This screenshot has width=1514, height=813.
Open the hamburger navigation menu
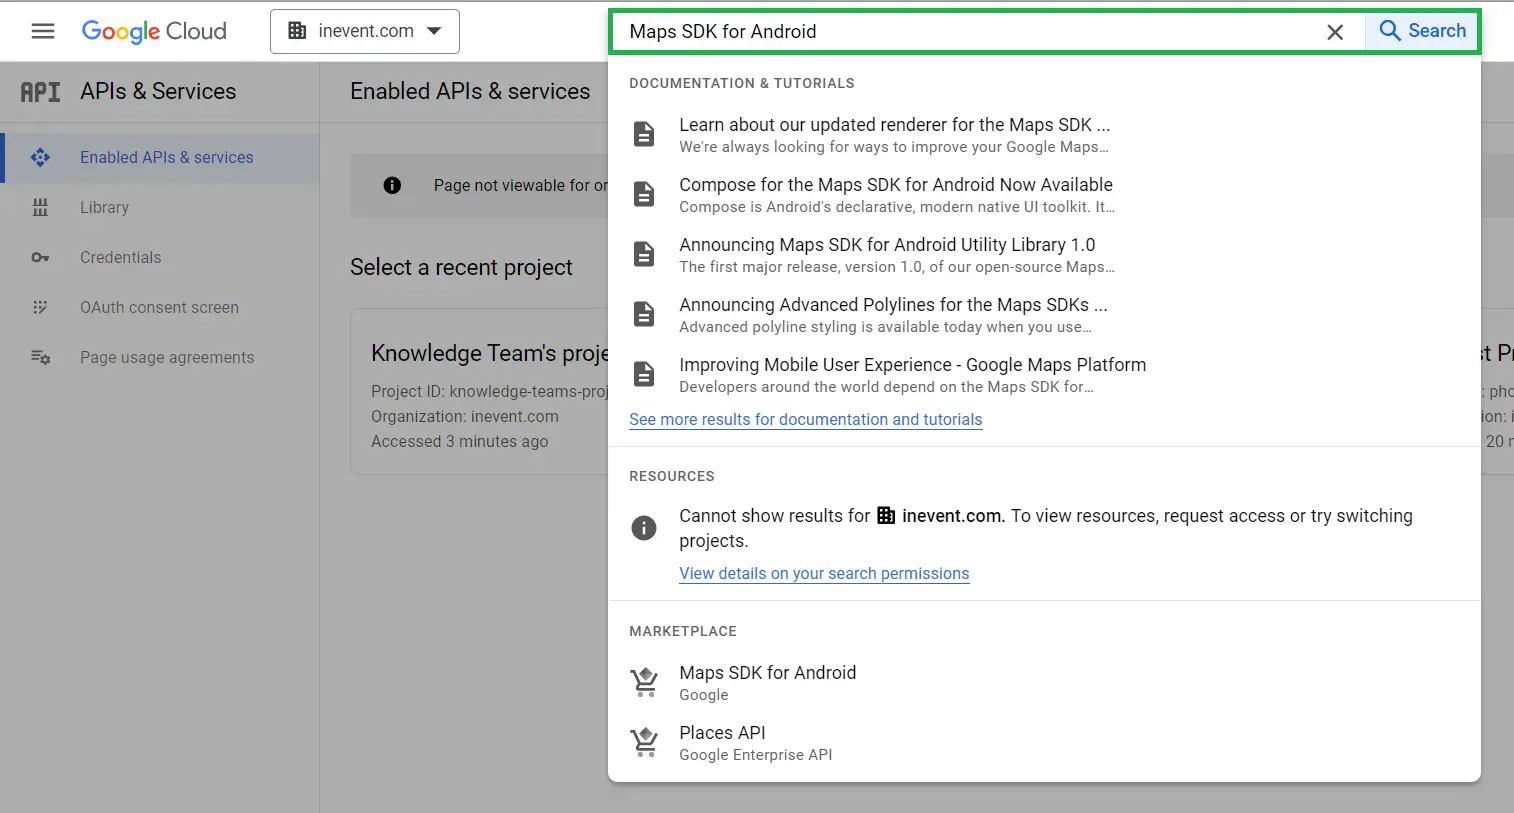point(43,31)
